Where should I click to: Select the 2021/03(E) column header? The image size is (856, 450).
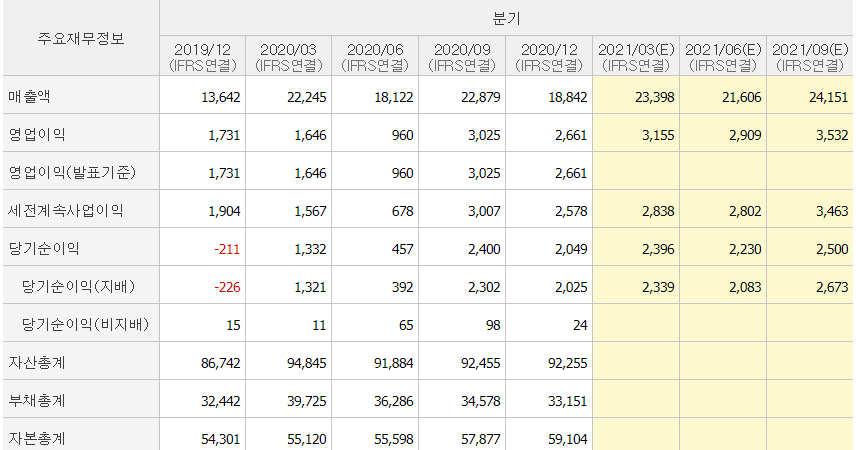636,57
